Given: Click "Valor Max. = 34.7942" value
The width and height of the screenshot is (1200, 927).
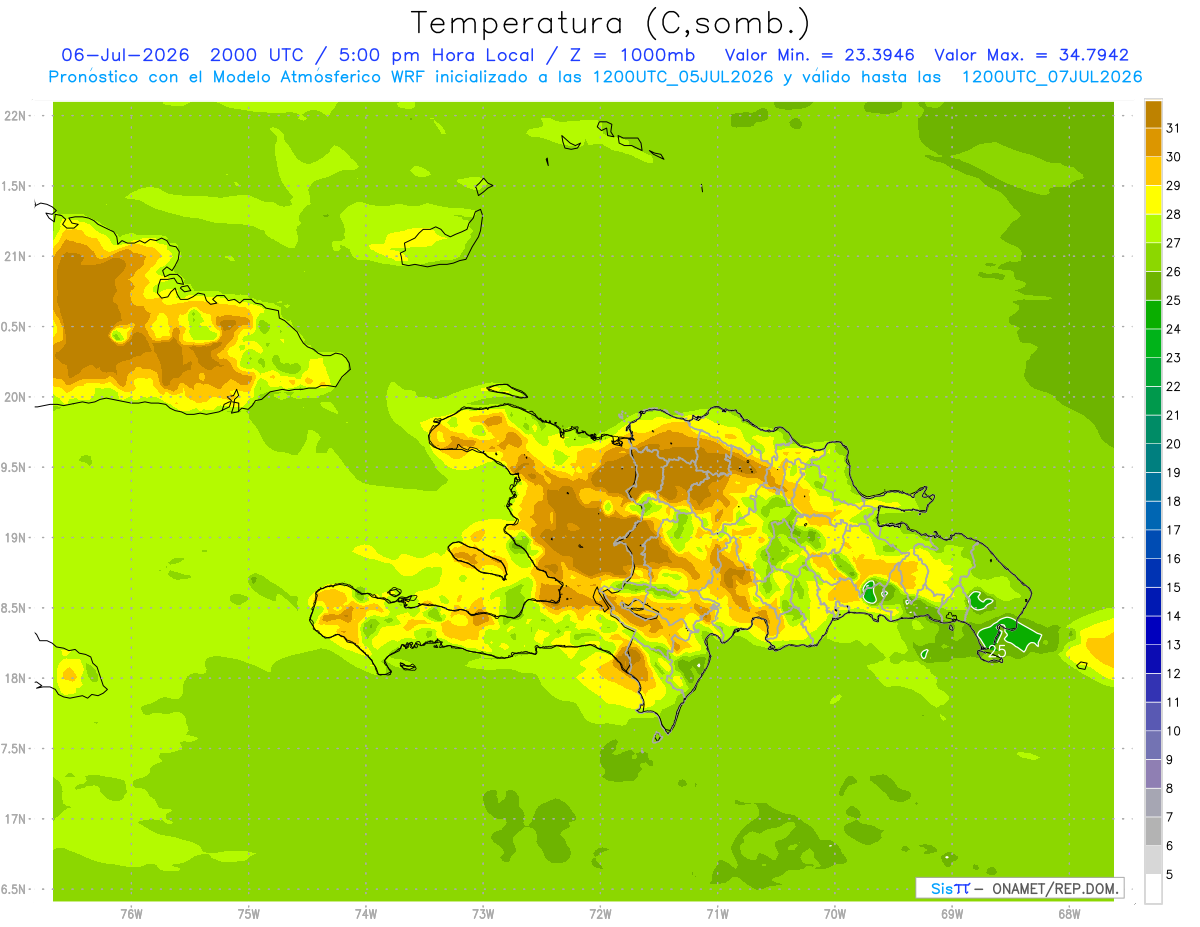Looking at the screenshot, I should tap(1031, 55).
